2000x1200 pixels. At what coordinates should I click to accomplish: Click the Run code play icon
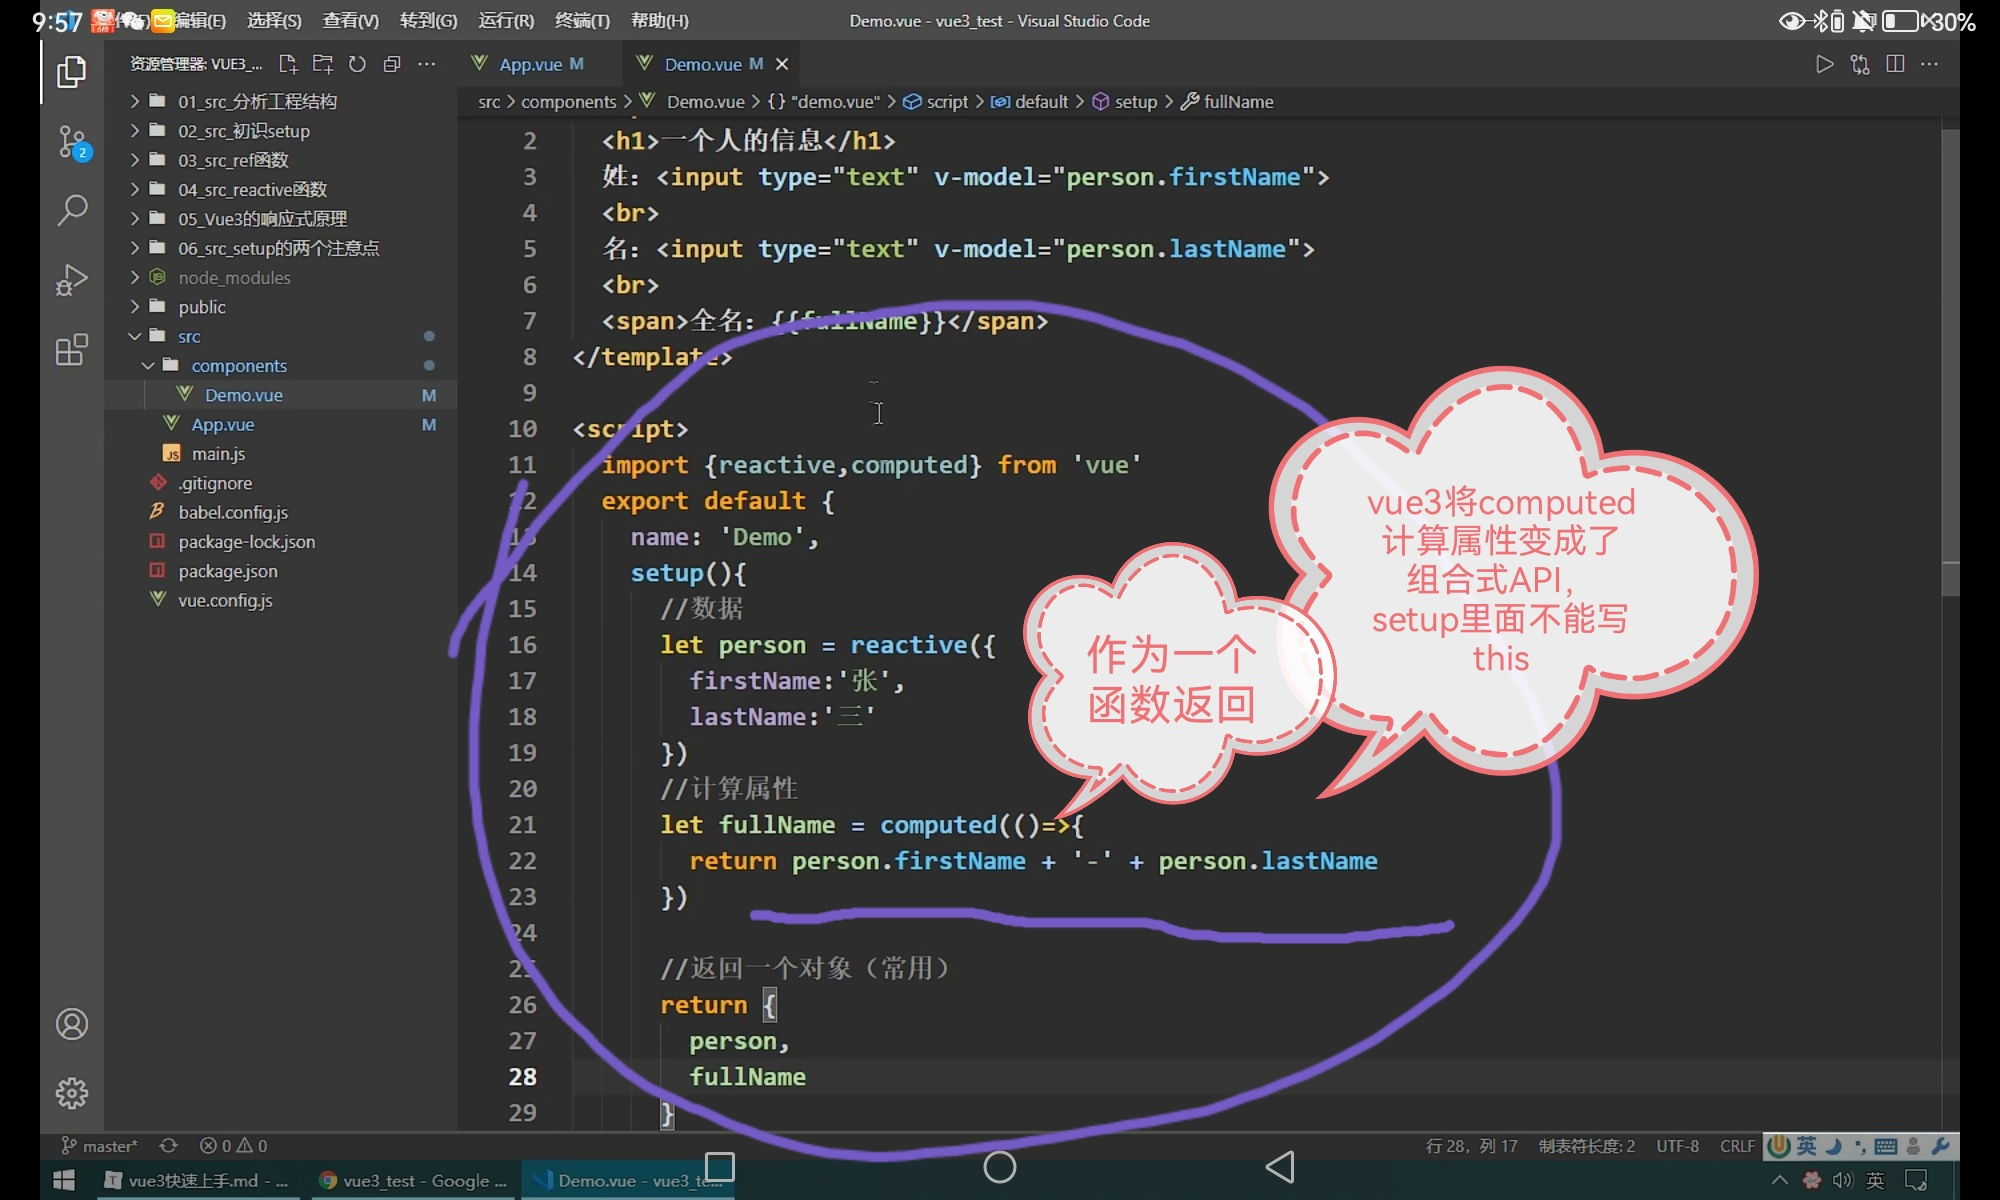pyautogui.click(x=1824, y=64)
